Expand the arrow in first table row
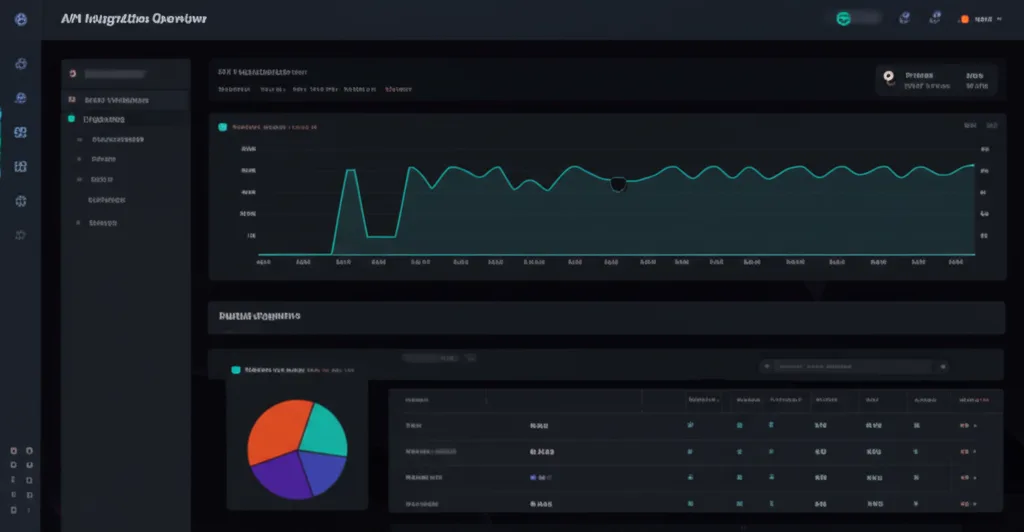 pyautogui.click(x=975, y=426)
